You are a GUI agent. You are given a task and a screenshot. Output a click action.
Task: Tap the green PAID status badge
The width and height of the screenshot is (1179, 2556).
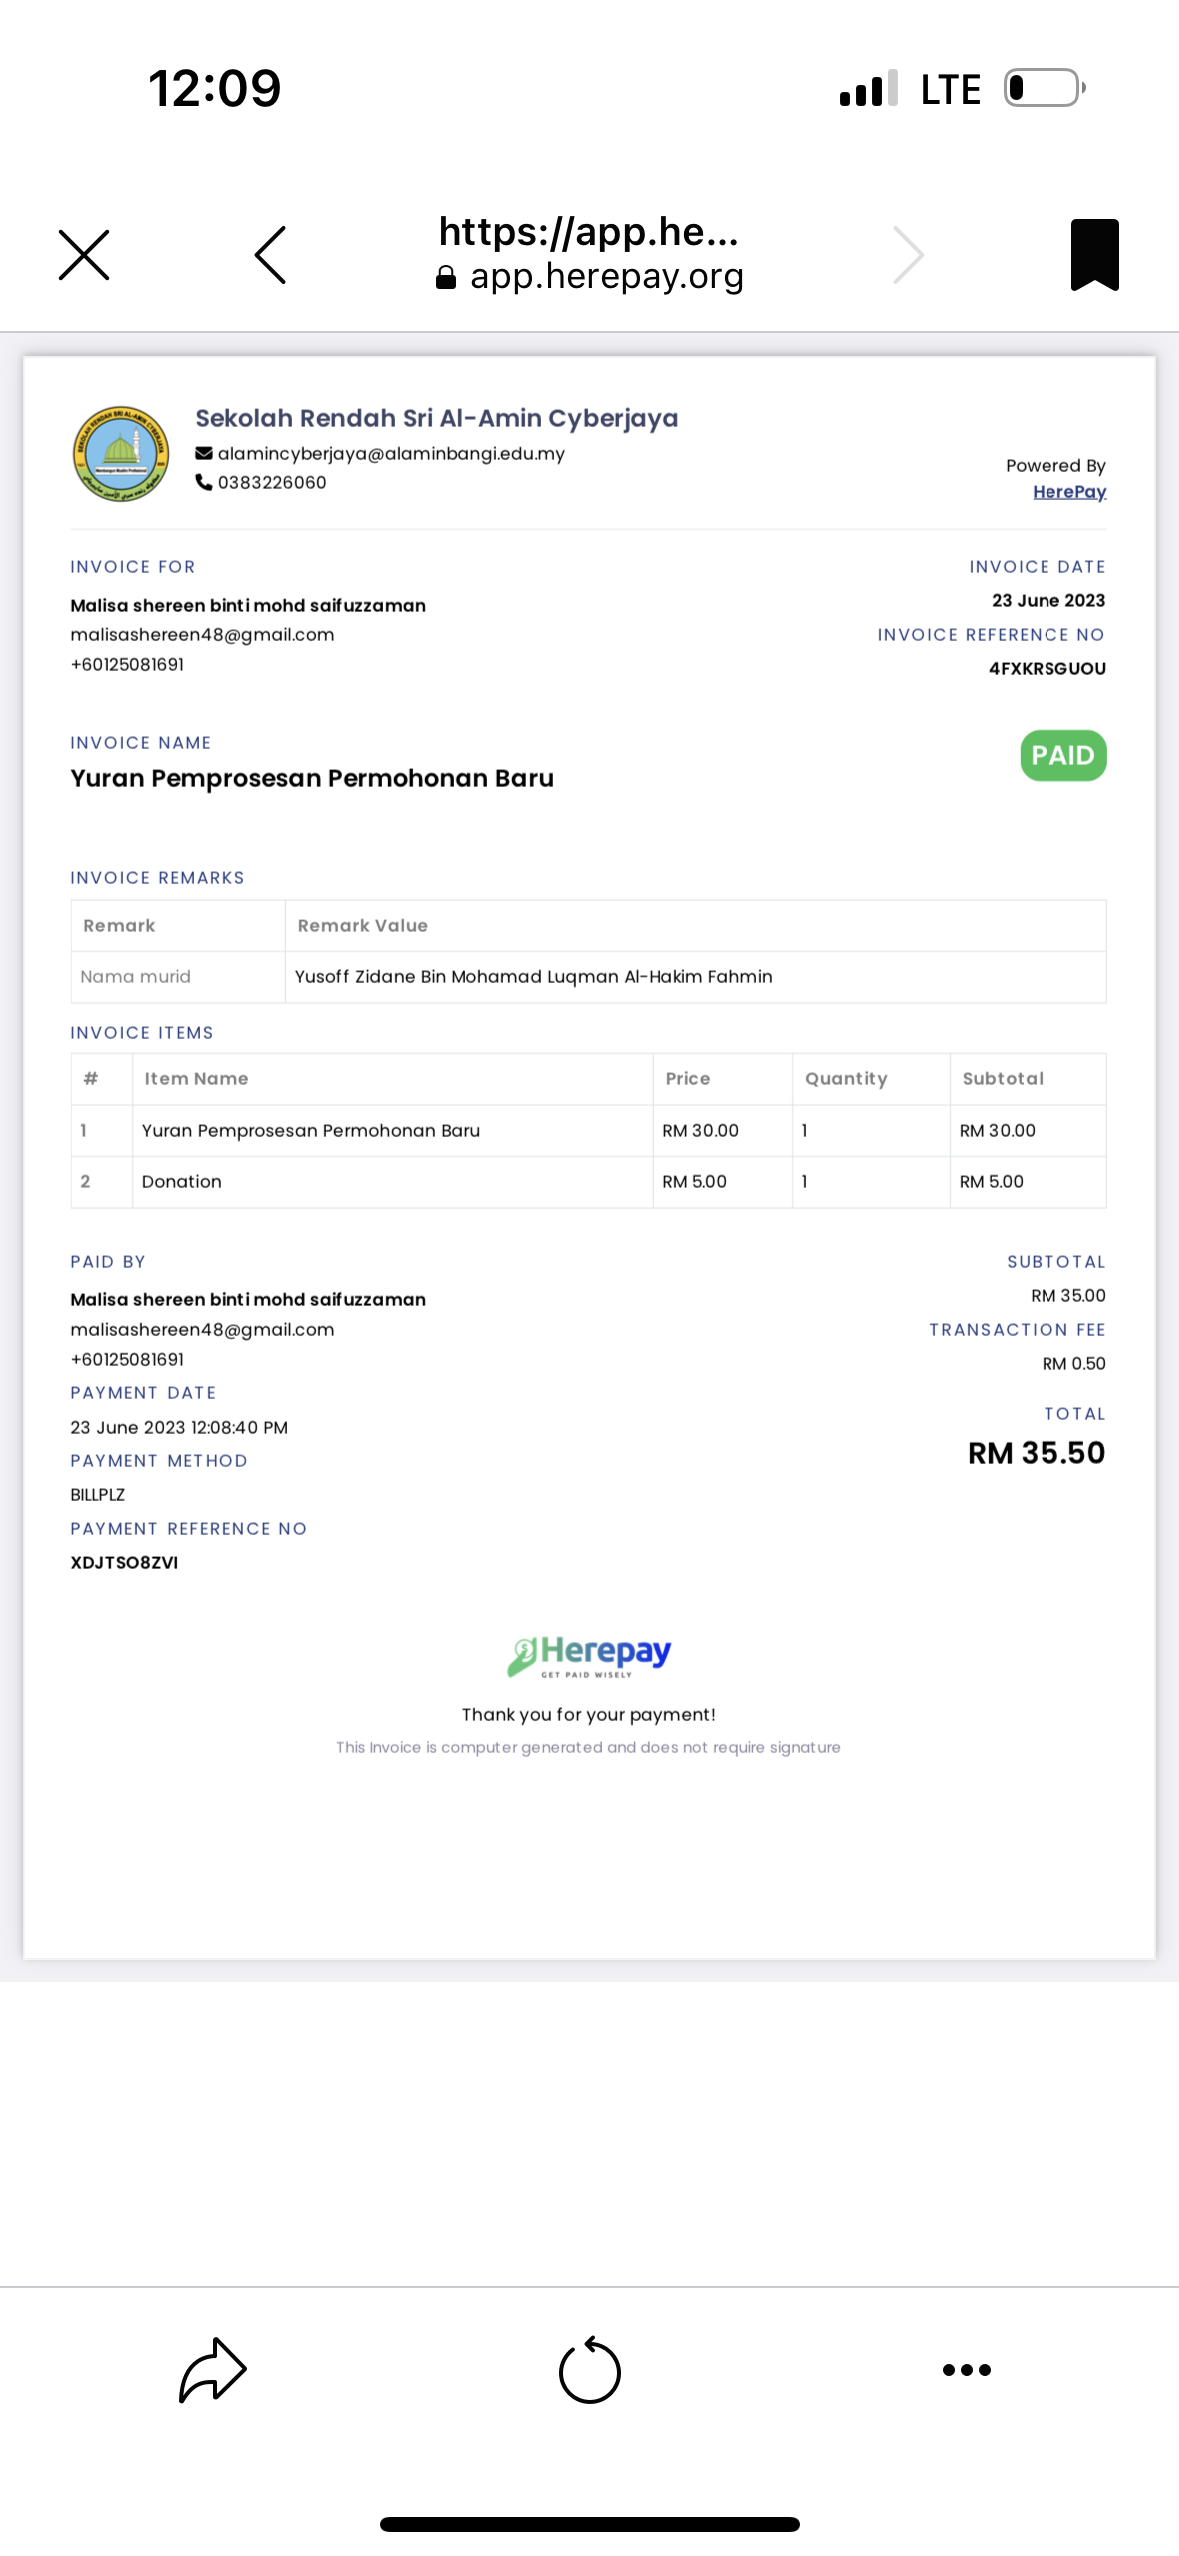pos(1063,756)
